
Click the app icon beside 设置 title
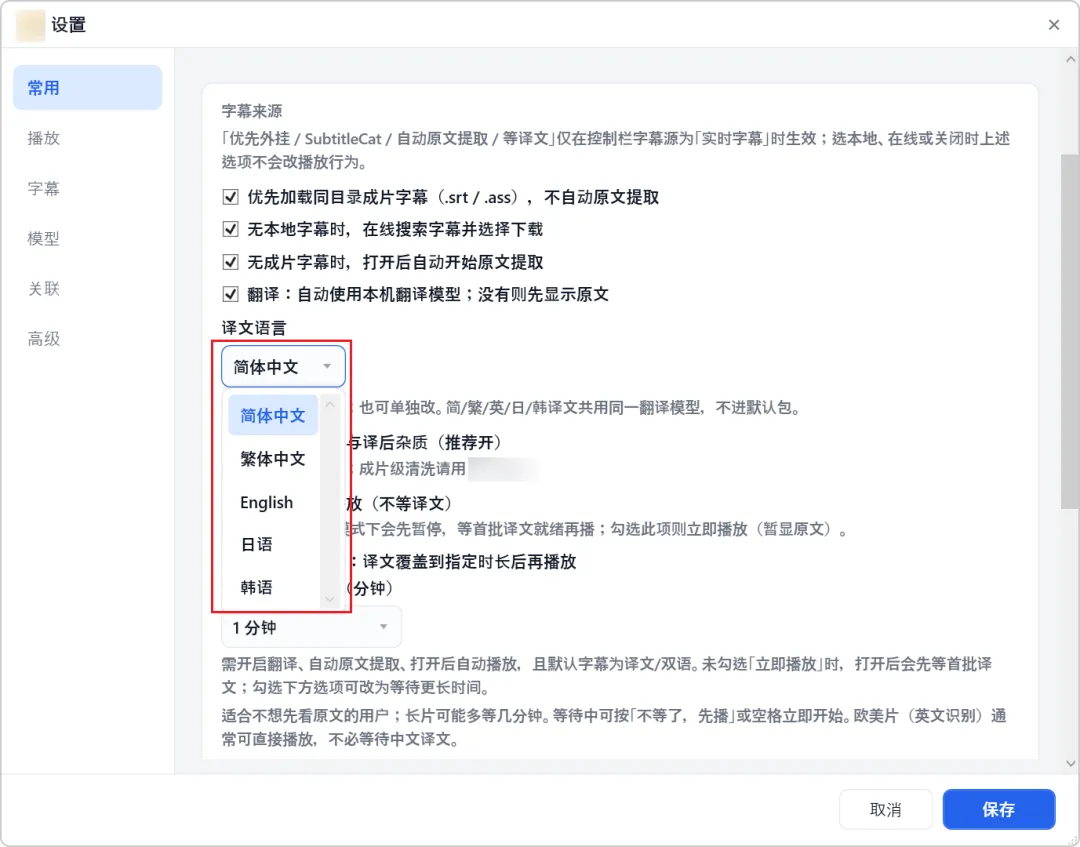coord(30,25)
